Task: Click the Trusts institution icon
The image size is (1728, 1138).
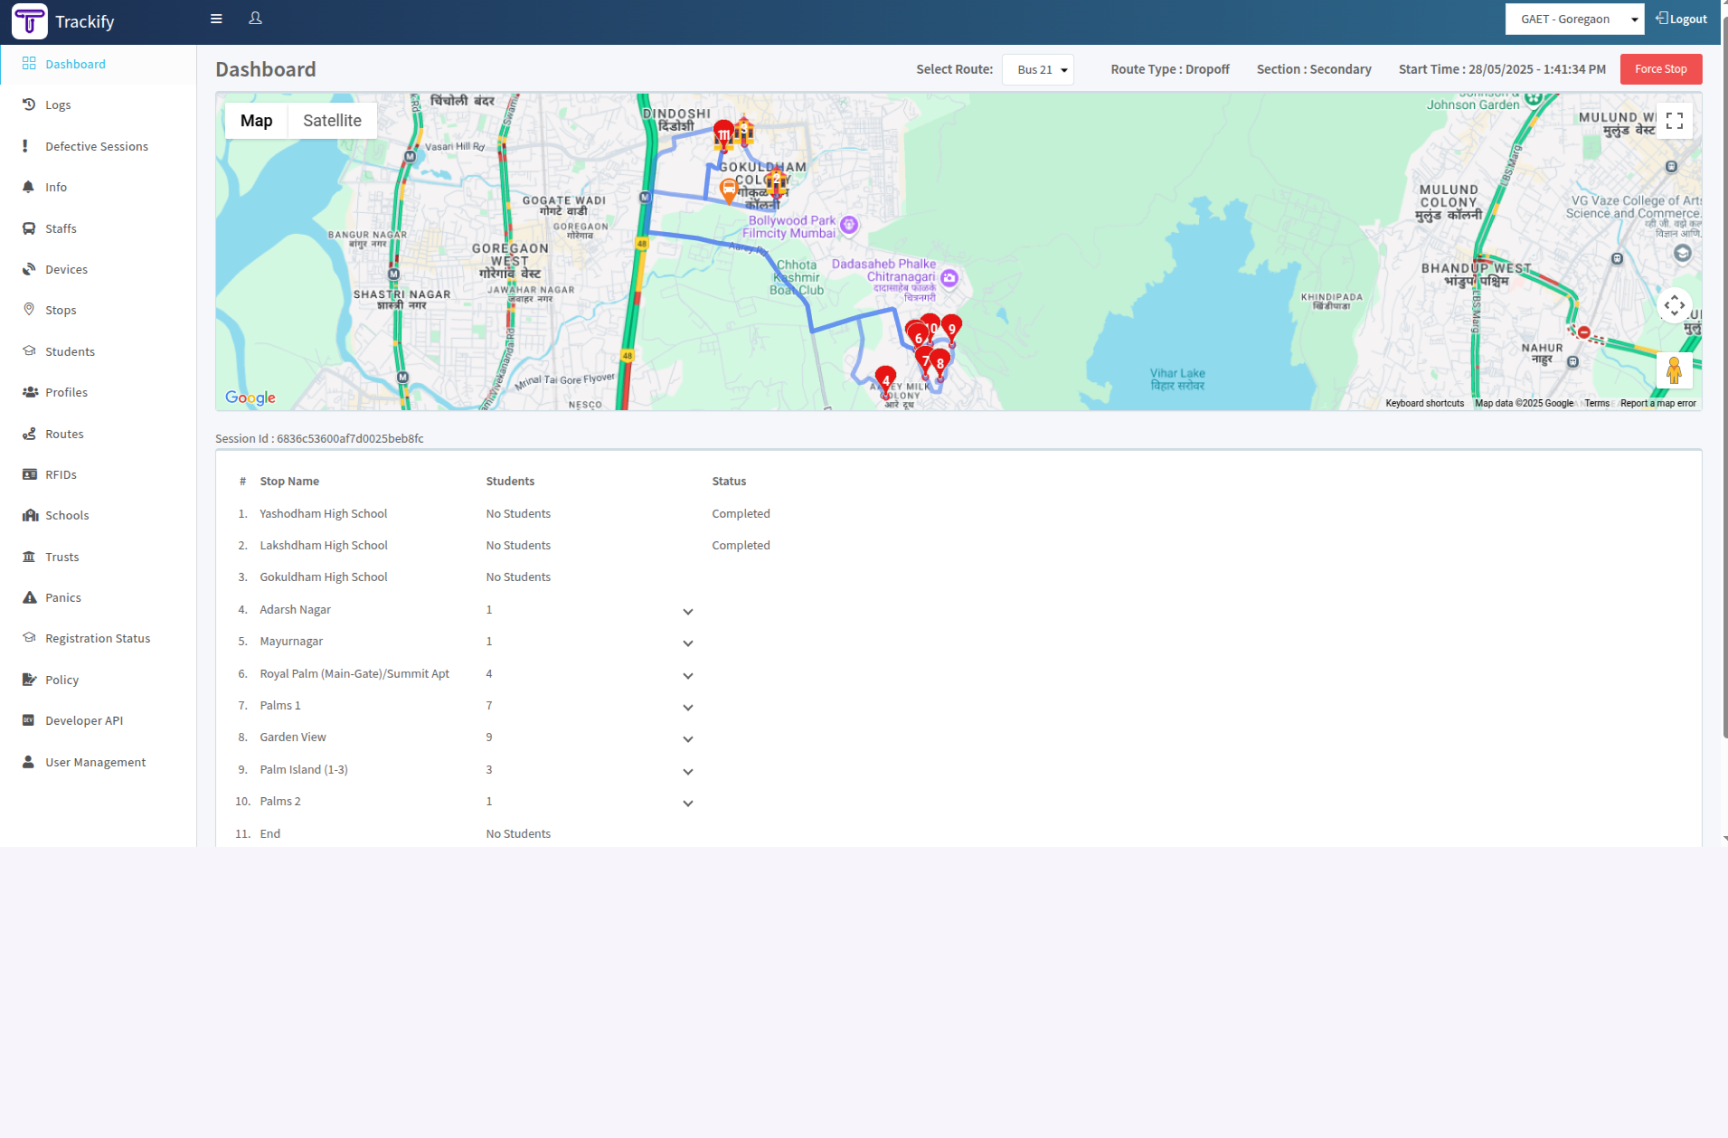Action: [29, 557]
